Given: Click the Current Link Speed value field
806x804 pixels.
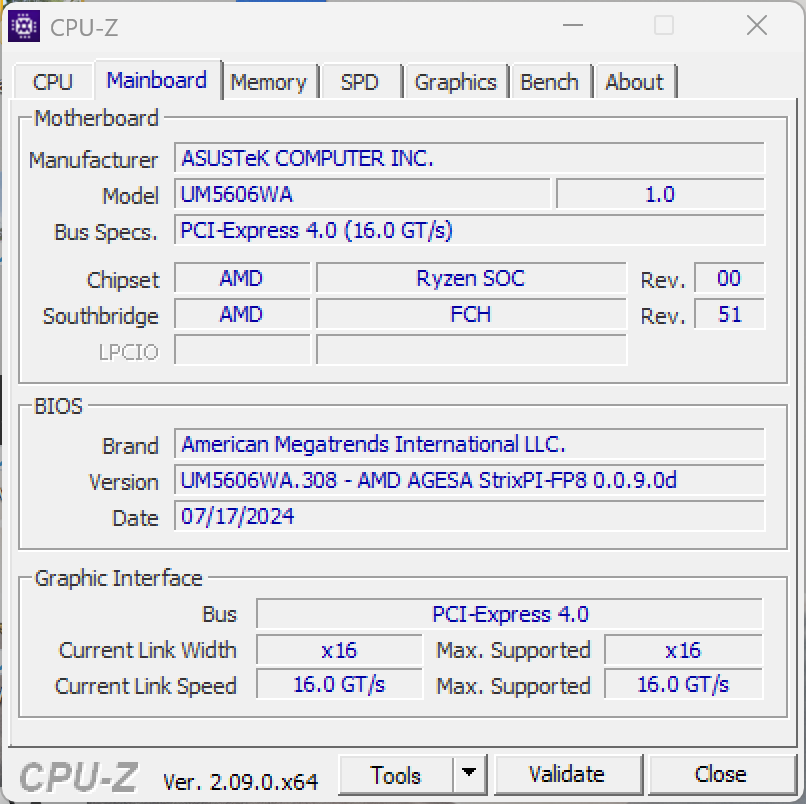Looking at the screenshot, I should click(x=339, y=686).
